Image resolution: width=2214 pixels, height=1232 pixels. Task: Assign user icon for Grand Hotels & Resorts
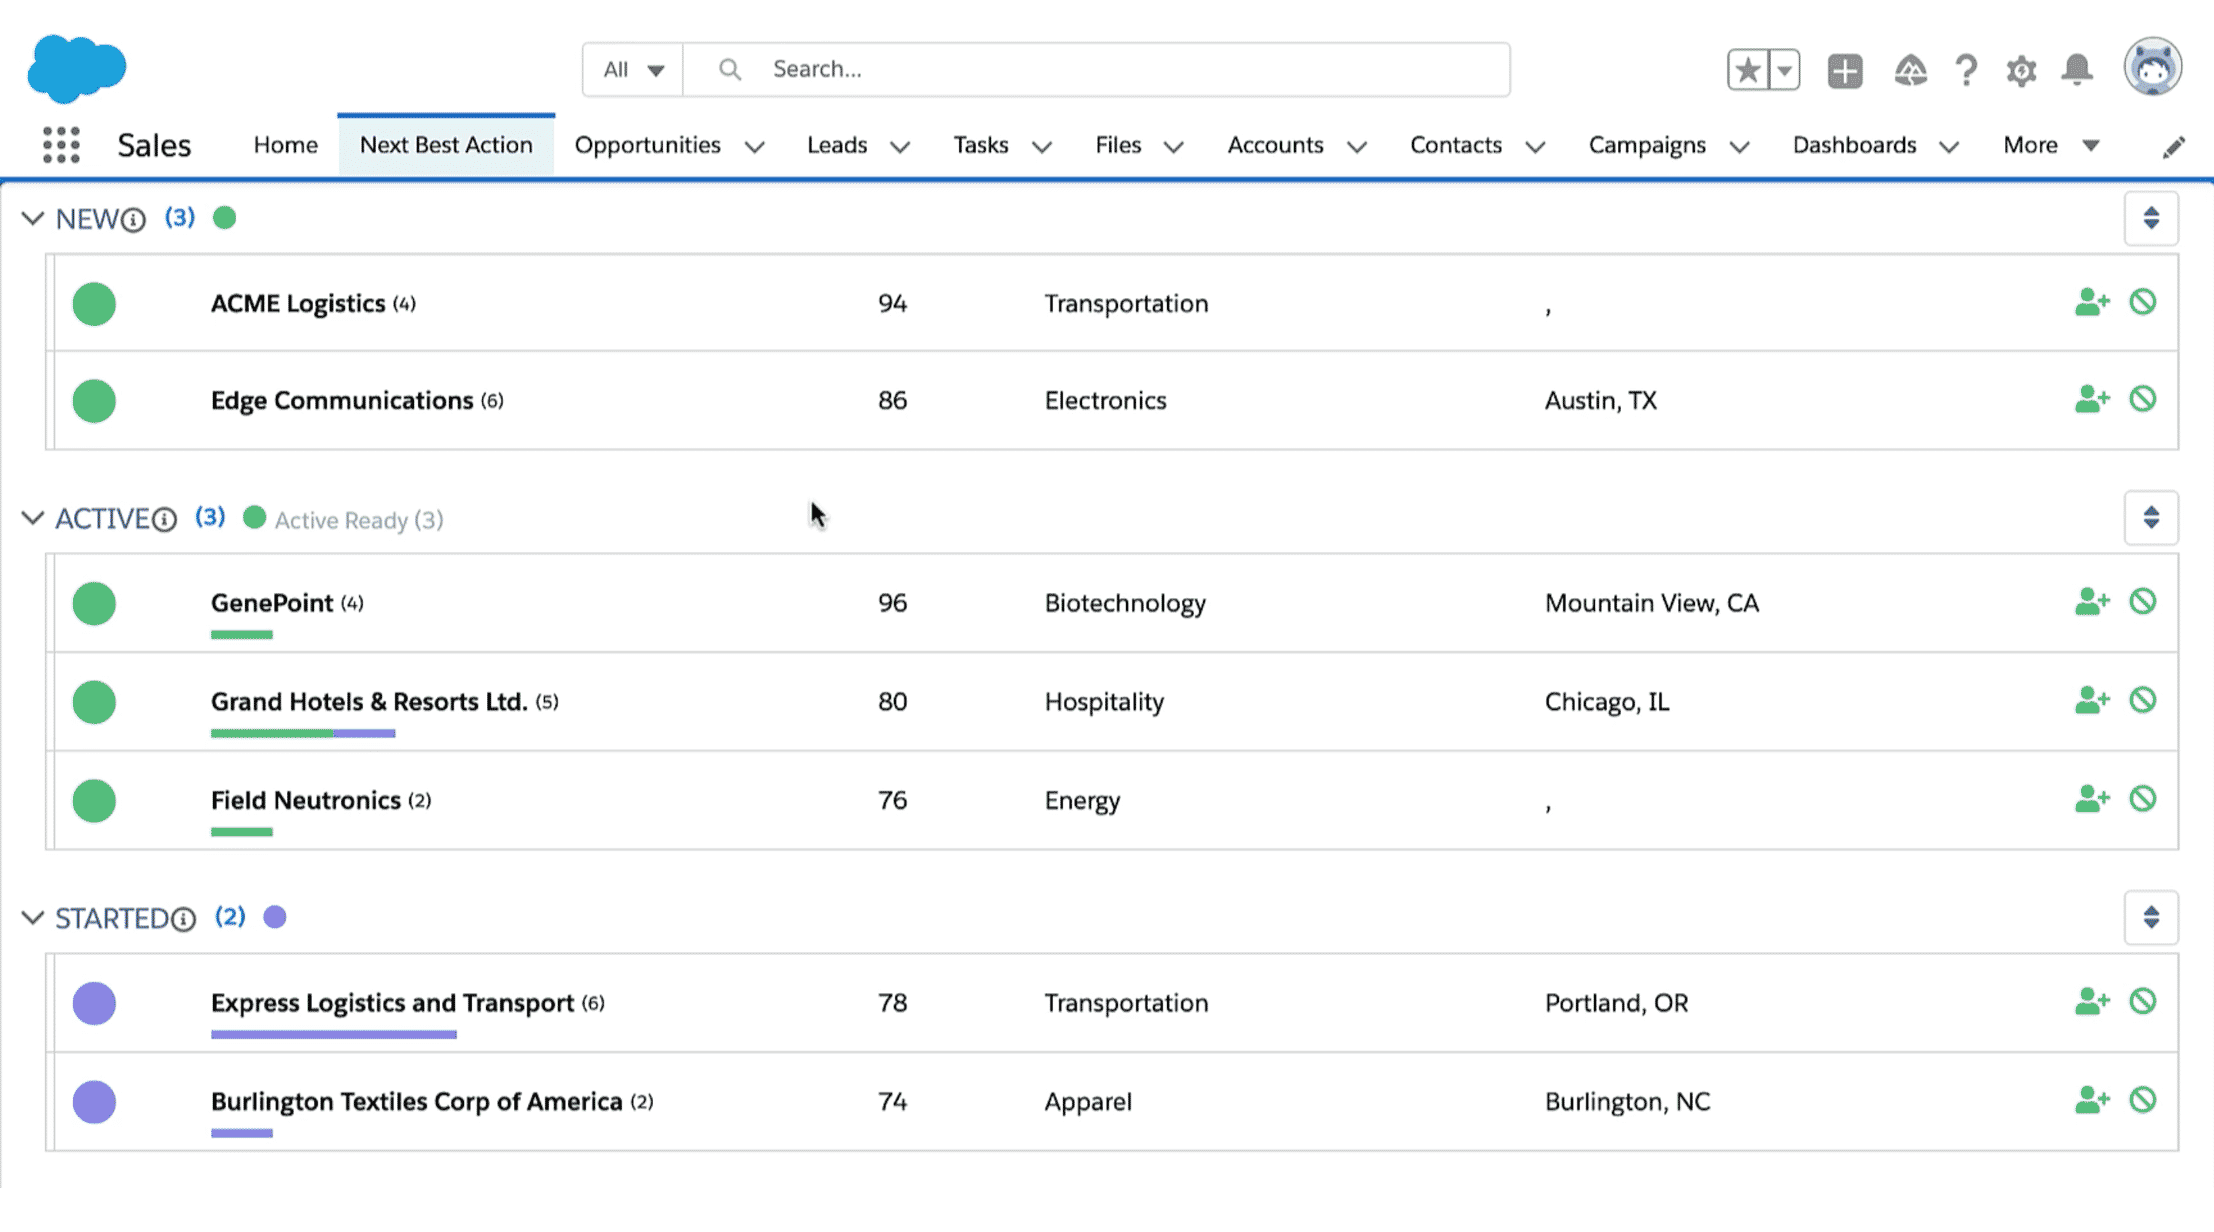click(x=2091, y=700)
